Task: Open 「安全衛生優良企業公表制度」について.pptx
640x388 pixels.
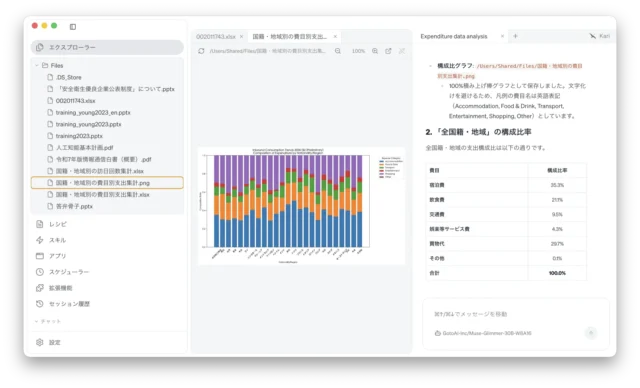Action: 115,89
